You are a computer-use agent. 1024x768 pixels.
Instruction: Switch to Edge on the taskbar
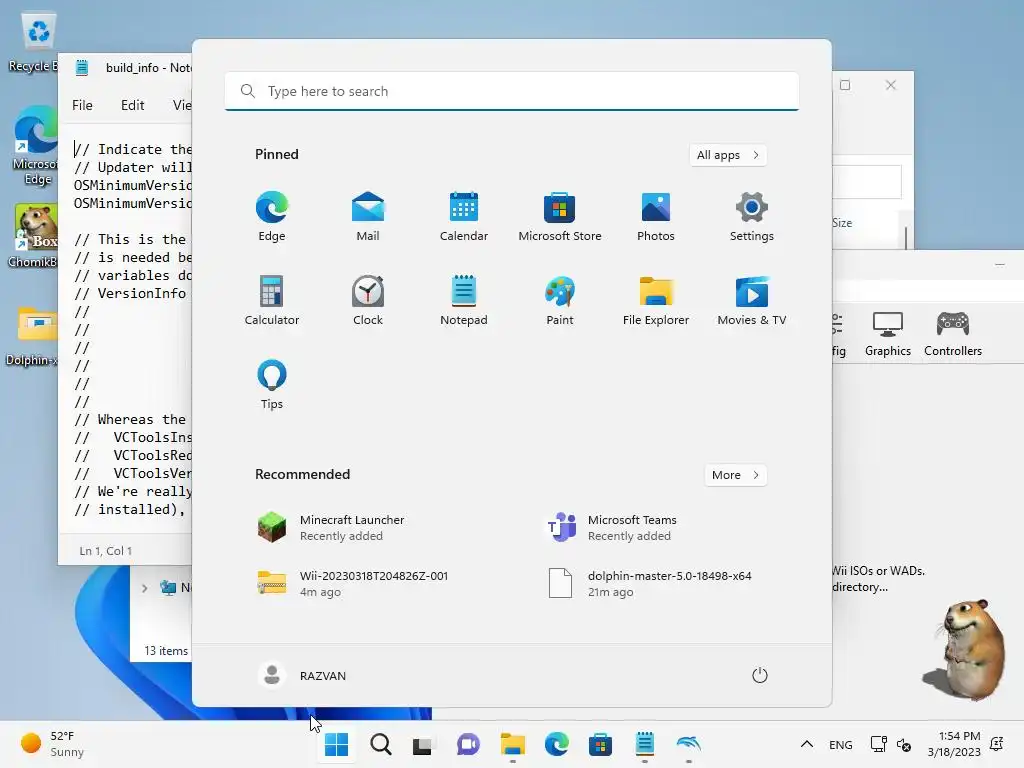point(556,744)
